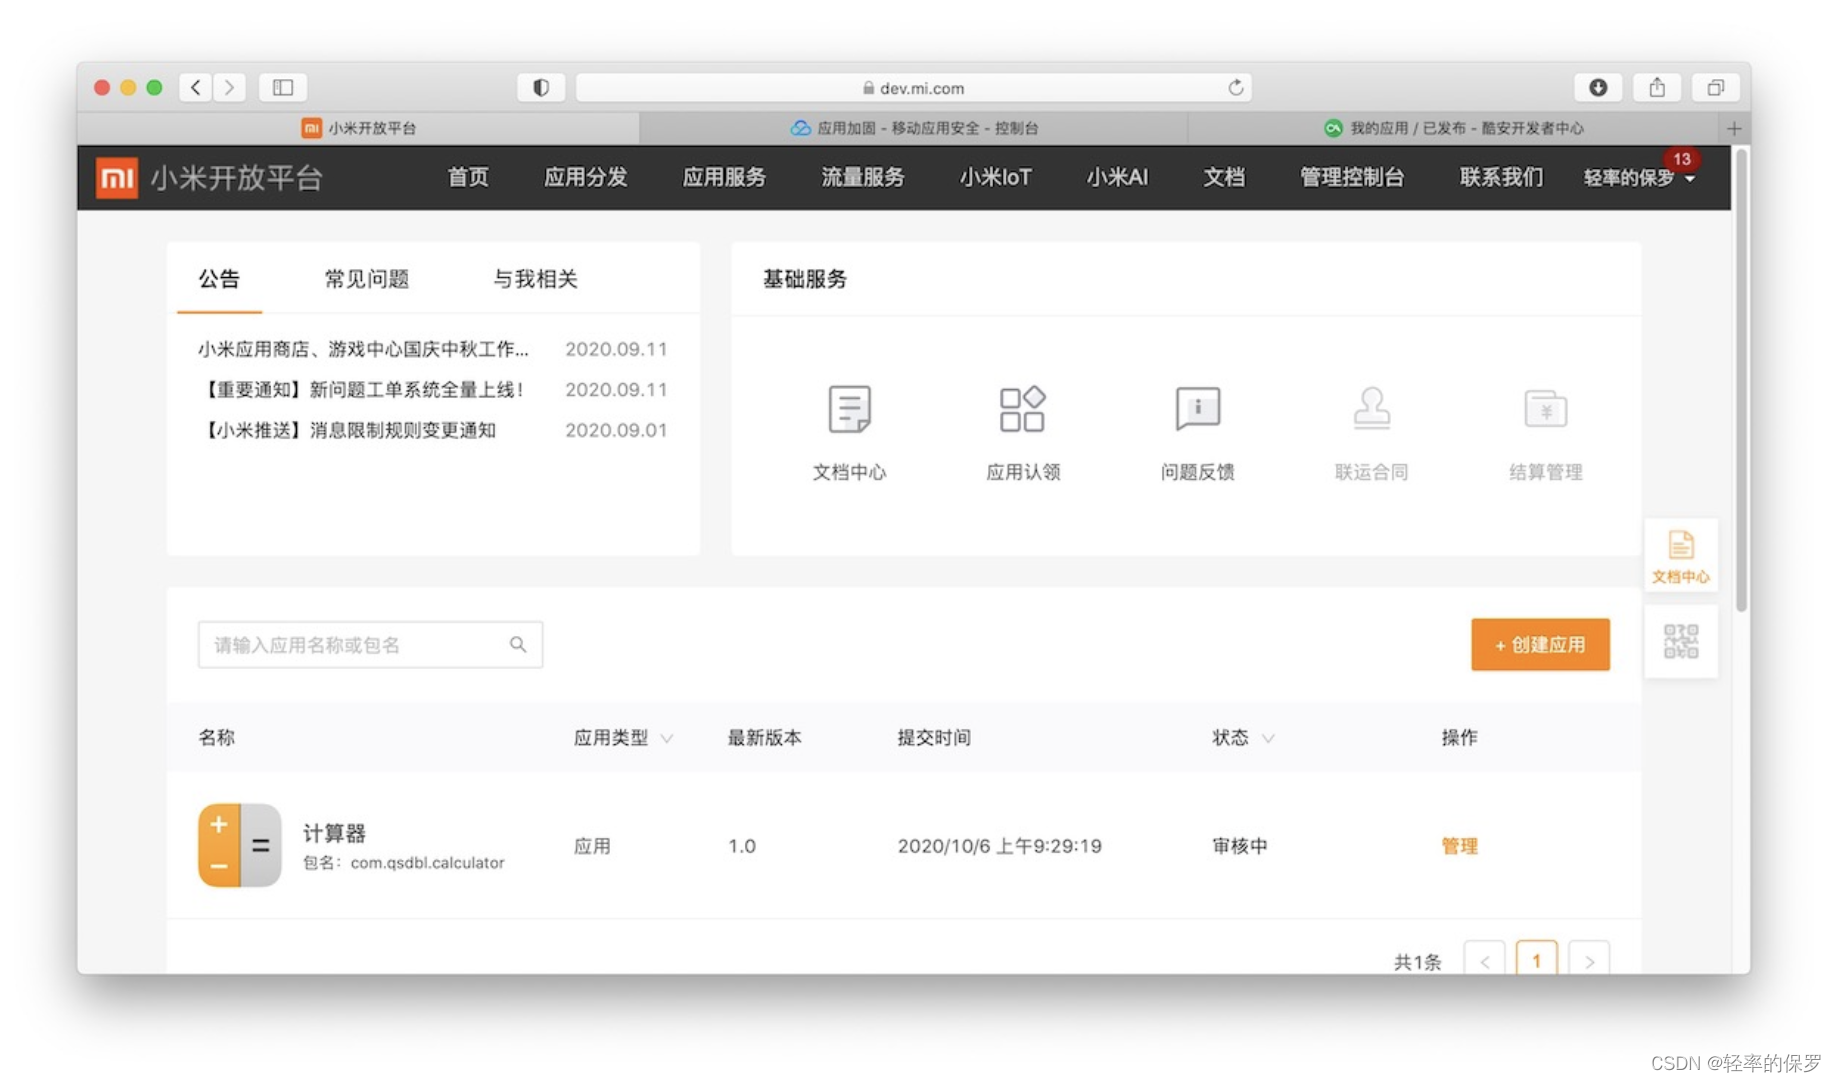Go back in Safari
1836x1082 pixels.
196,88
